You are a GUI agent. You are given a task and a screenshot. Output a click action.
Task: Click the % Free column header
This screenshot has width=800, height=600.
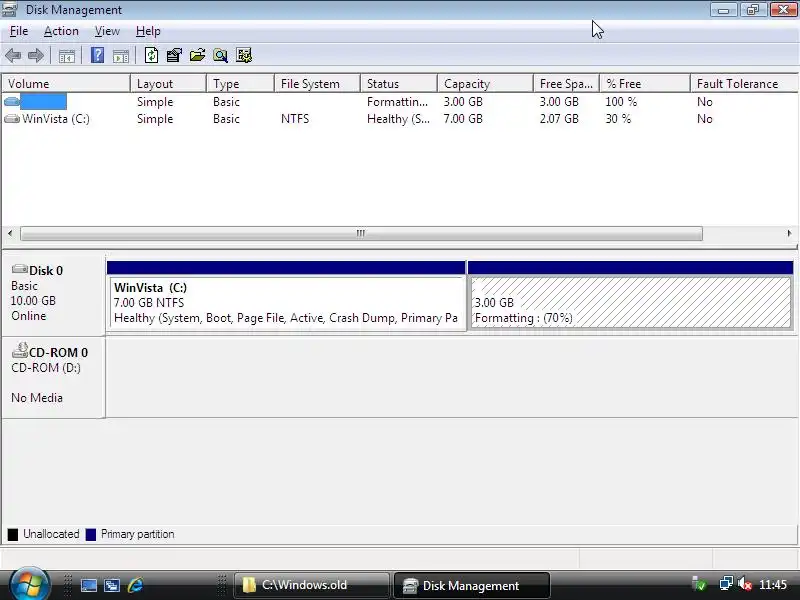coord(645,84)
